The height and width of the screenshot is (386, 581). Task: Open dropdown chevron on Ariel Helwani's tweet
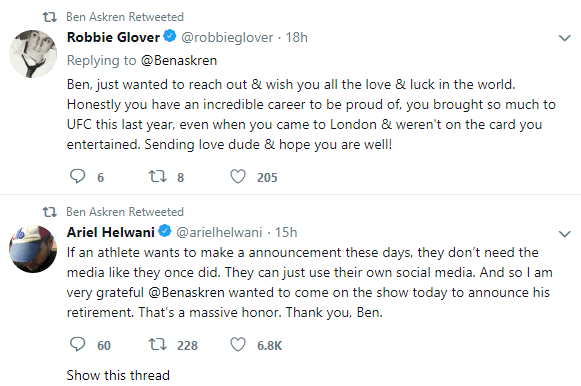point(564,234)
